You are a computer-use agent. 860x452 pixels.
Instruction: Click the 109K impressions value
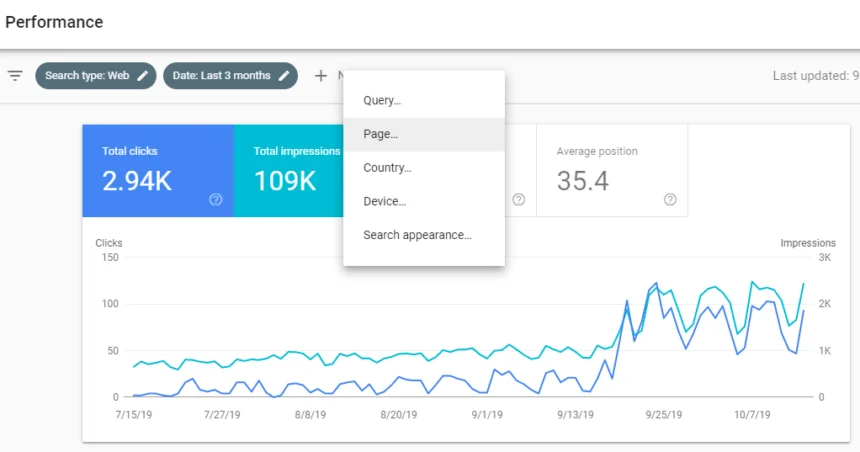pyautogui.click(x=285, y=181)
